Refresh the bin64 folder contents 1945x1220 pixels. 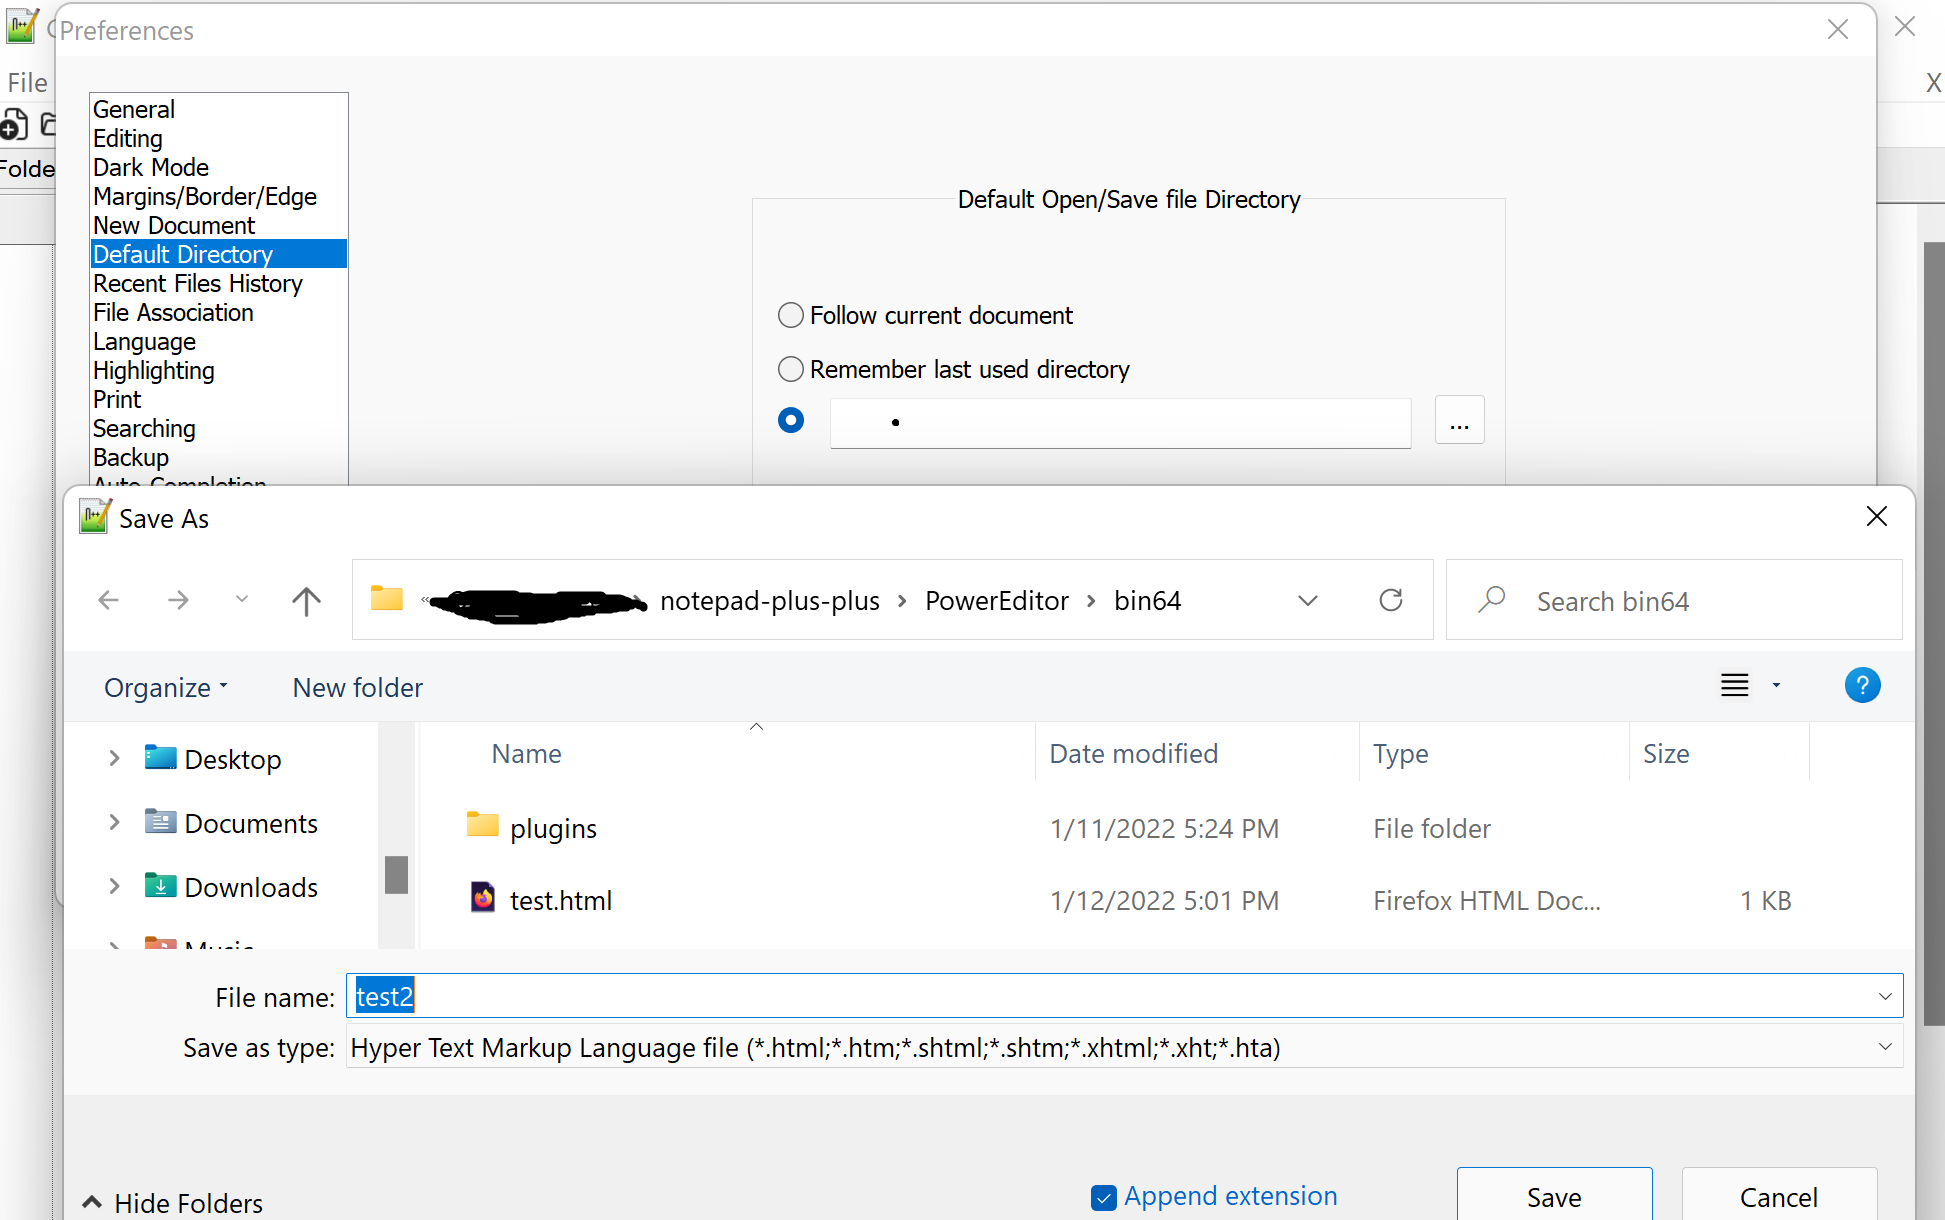click(x=1390, y=600)
